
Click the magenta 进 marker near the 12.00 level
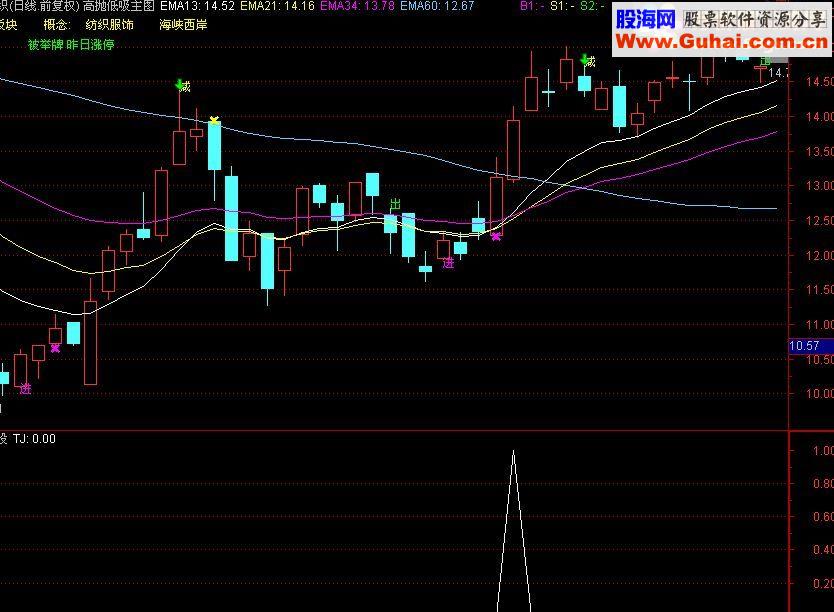tap(448, 263)
